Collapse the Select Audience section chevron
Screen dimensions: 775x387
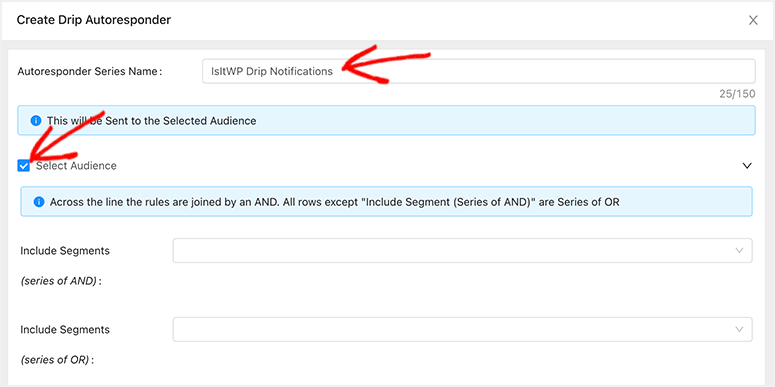click(x=747, y=166)
